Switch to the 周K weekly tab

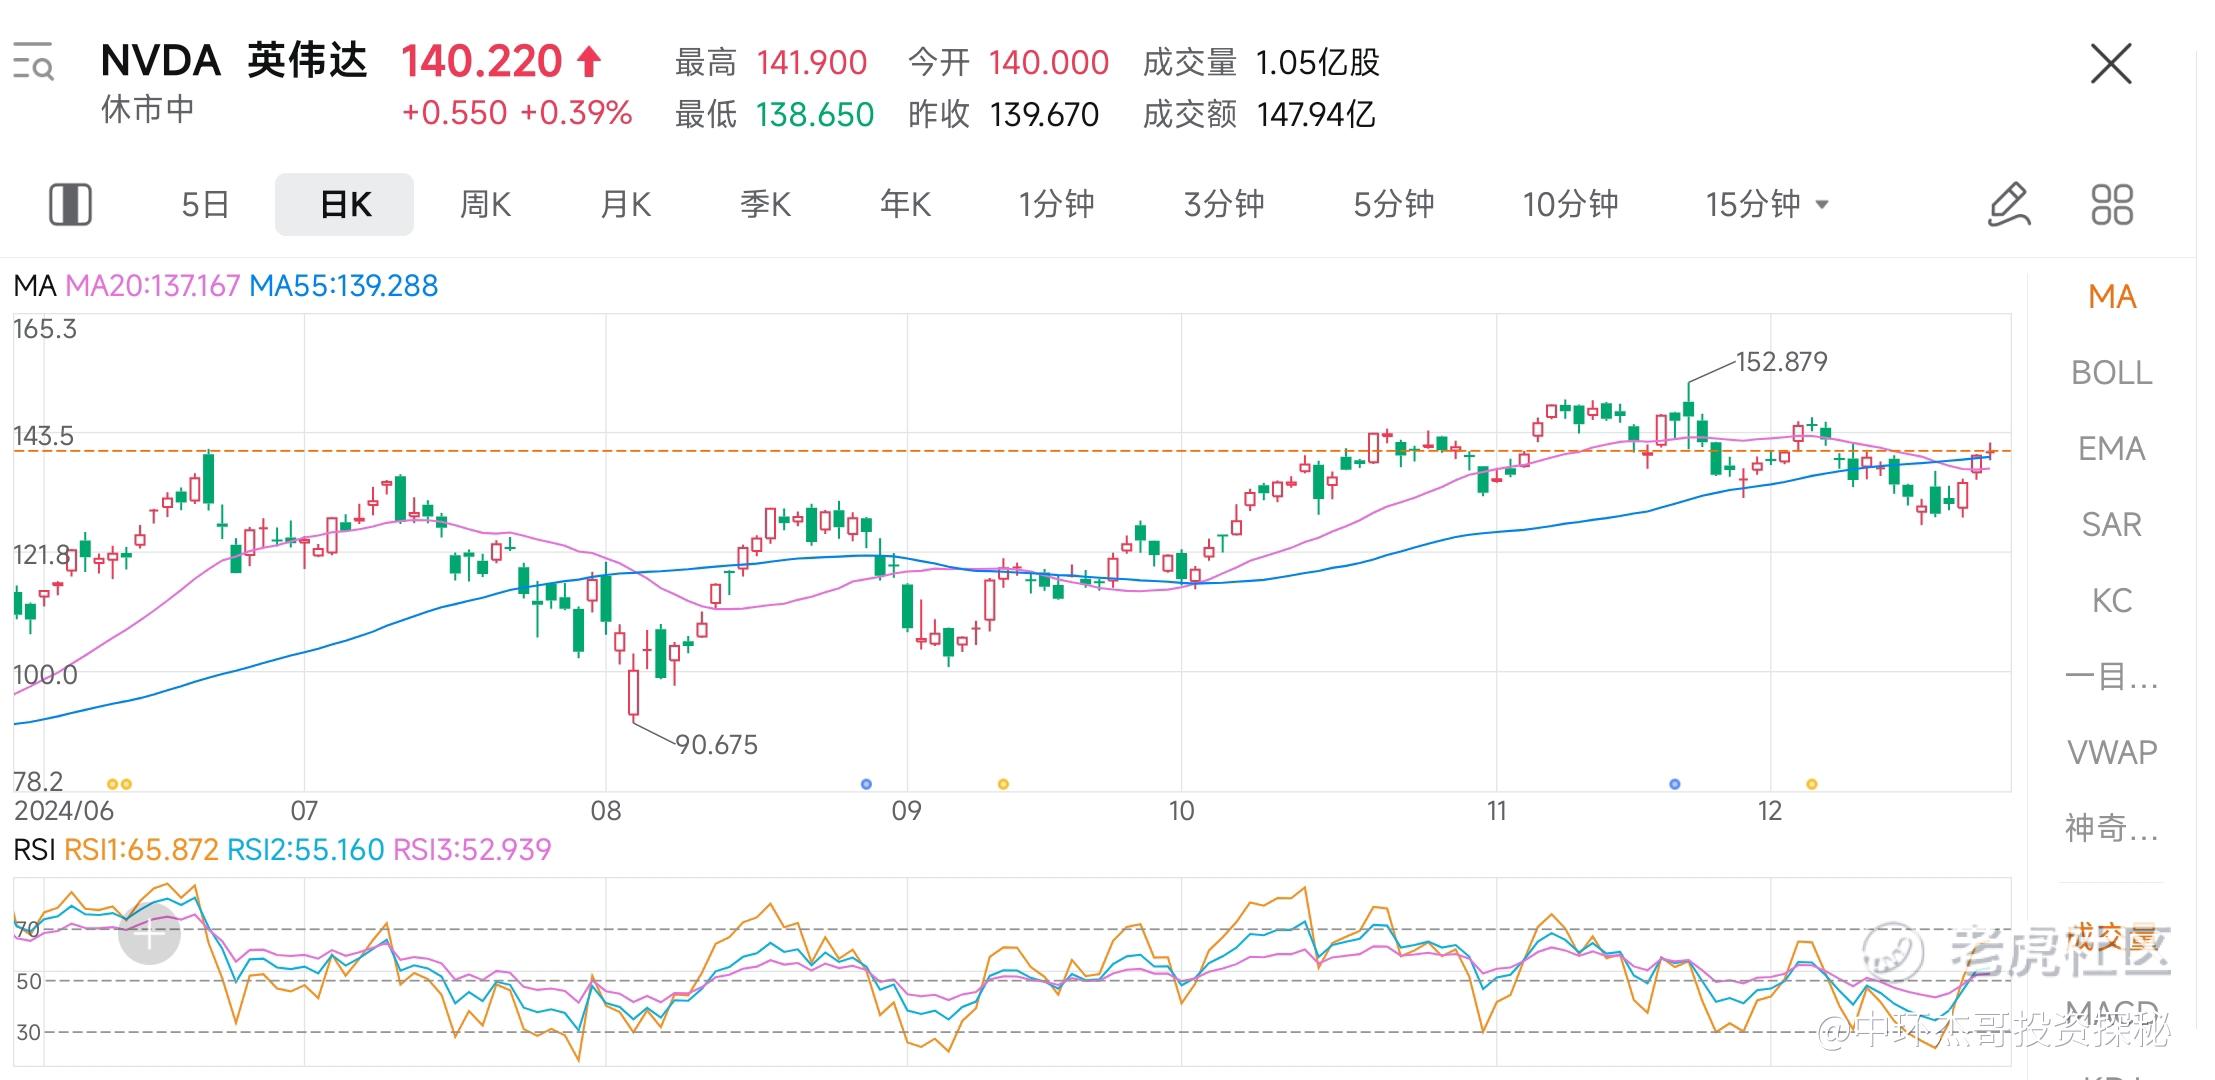485,204
